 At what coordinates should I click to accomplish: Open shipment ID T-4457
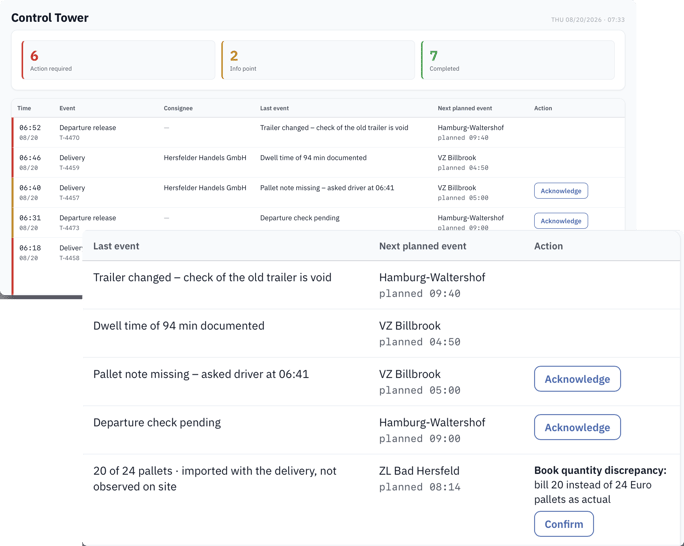point(69,198)
